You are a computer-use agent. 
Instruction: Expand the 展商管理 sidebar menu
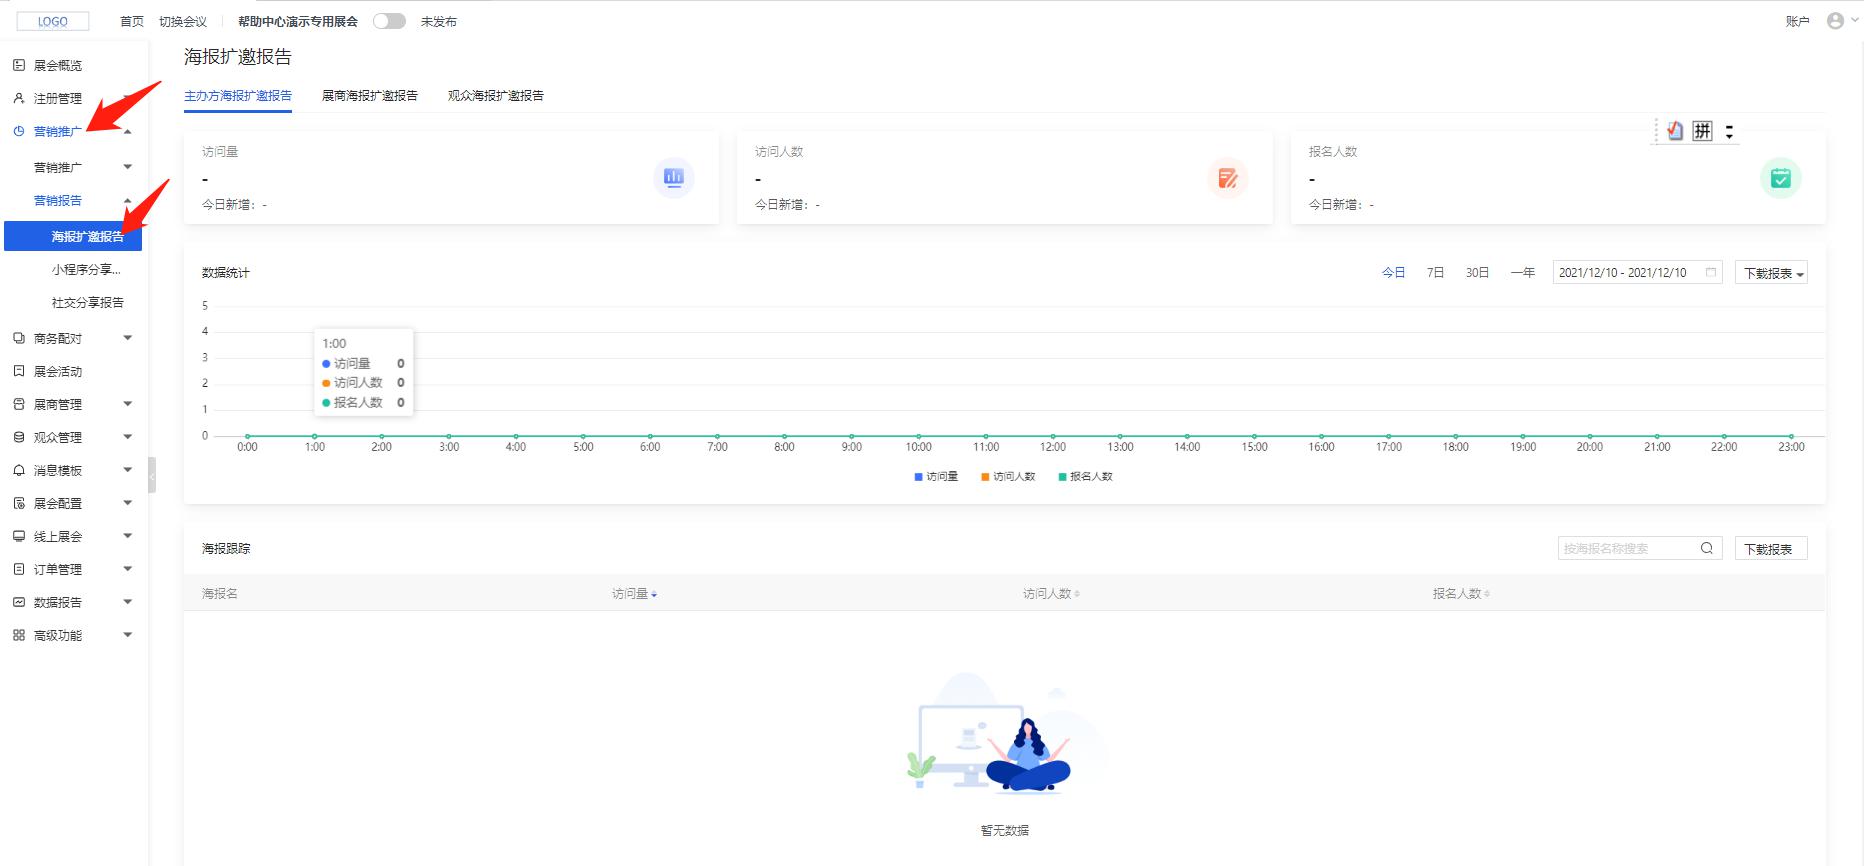click(127, 404)
